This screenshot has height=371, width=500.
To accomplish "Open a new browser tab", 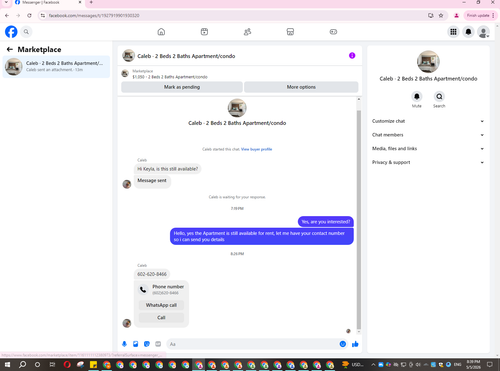I will (91, 2).
